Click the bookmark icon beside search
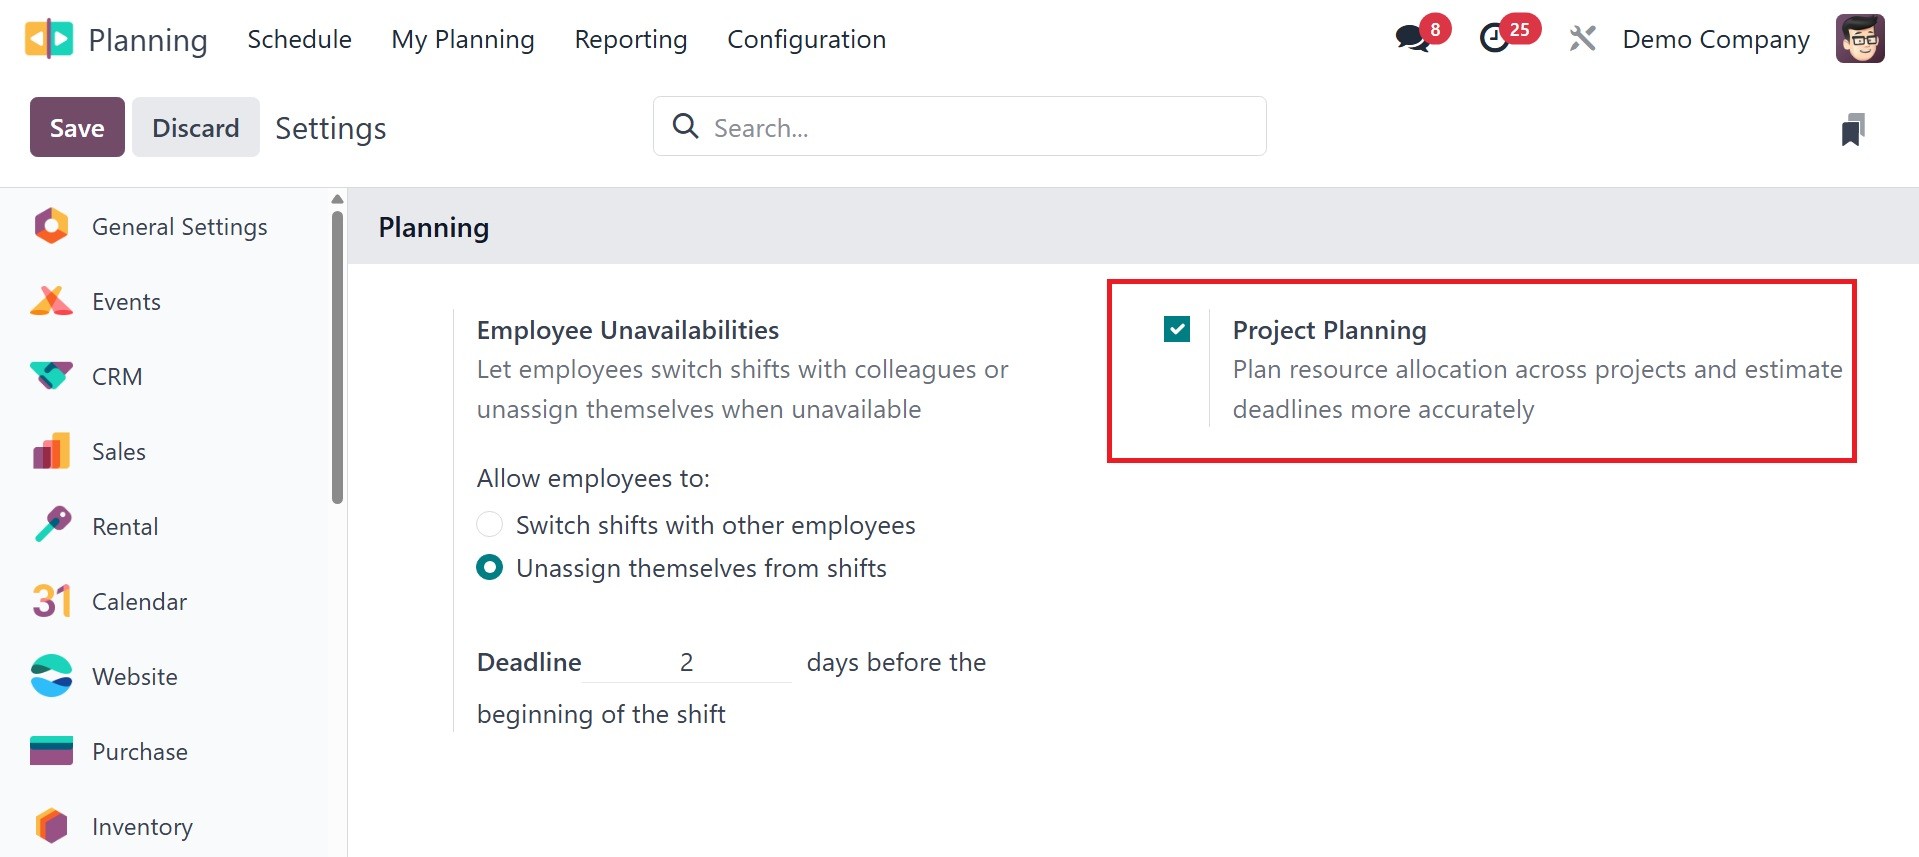Screen dimensions: 1919x857 coord(1853,129)
